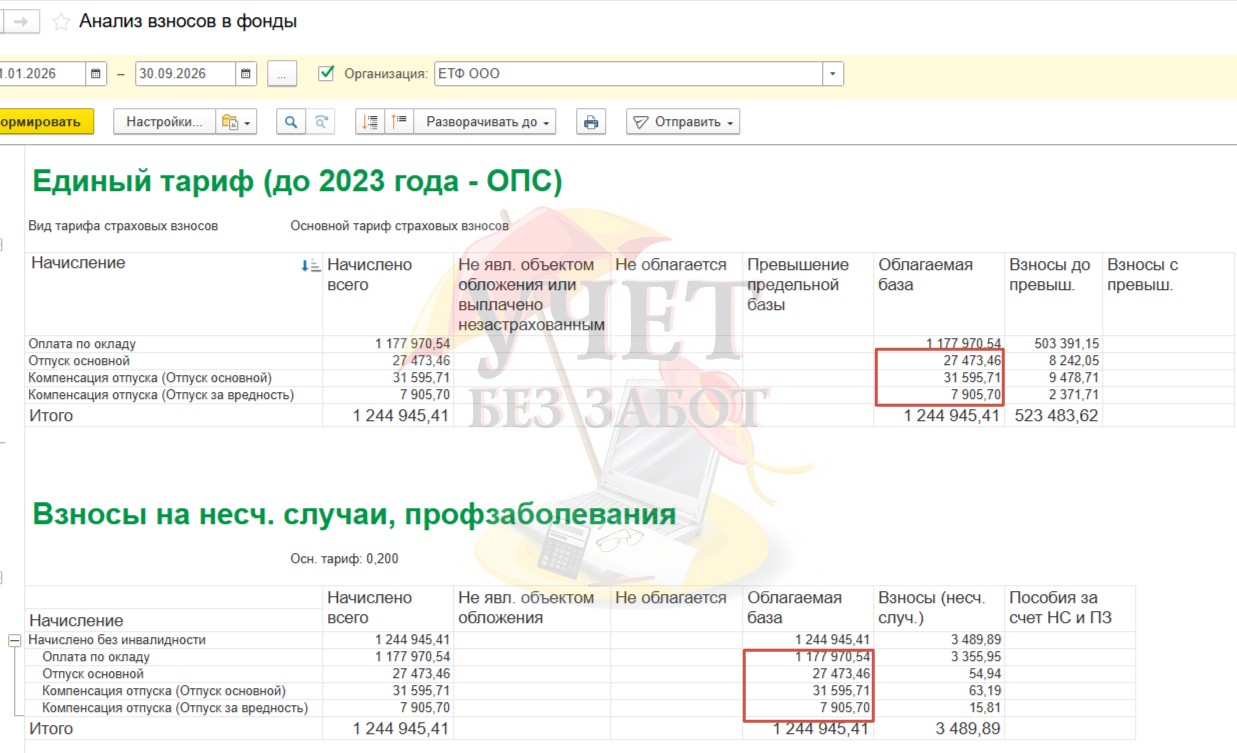Click the Осн. тариф: 0,200 label
Viewport: 1237px width, 753px height.
click(344, 559)
